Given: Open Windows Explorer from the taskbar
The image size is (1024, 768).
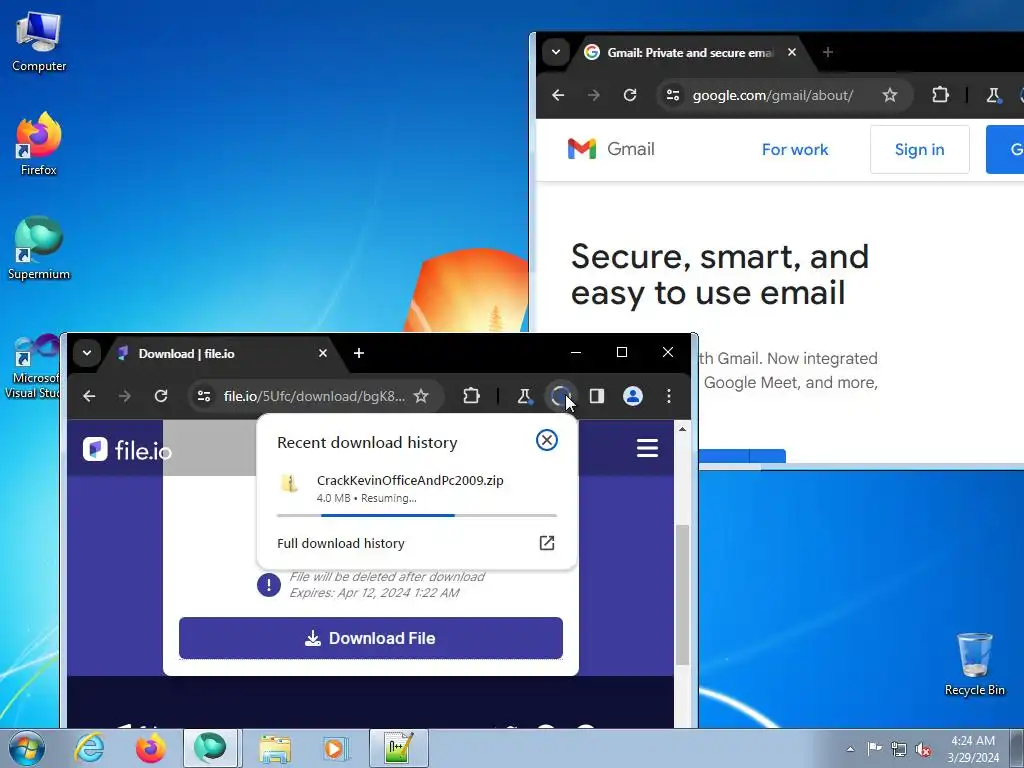Looking at the screenshot, I should pyautogui.click(x=275, y=748).
